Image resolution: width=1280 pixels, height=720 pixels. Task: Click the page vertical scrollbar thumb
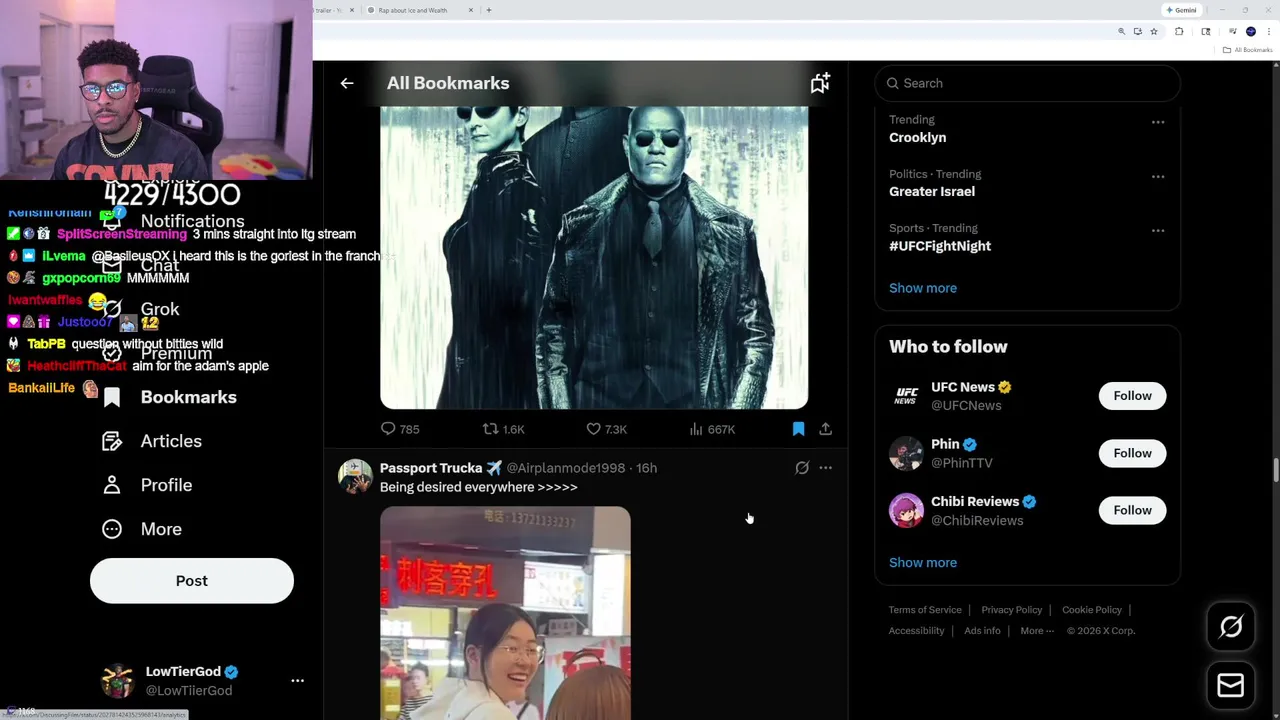click(x=1275, y=470)
